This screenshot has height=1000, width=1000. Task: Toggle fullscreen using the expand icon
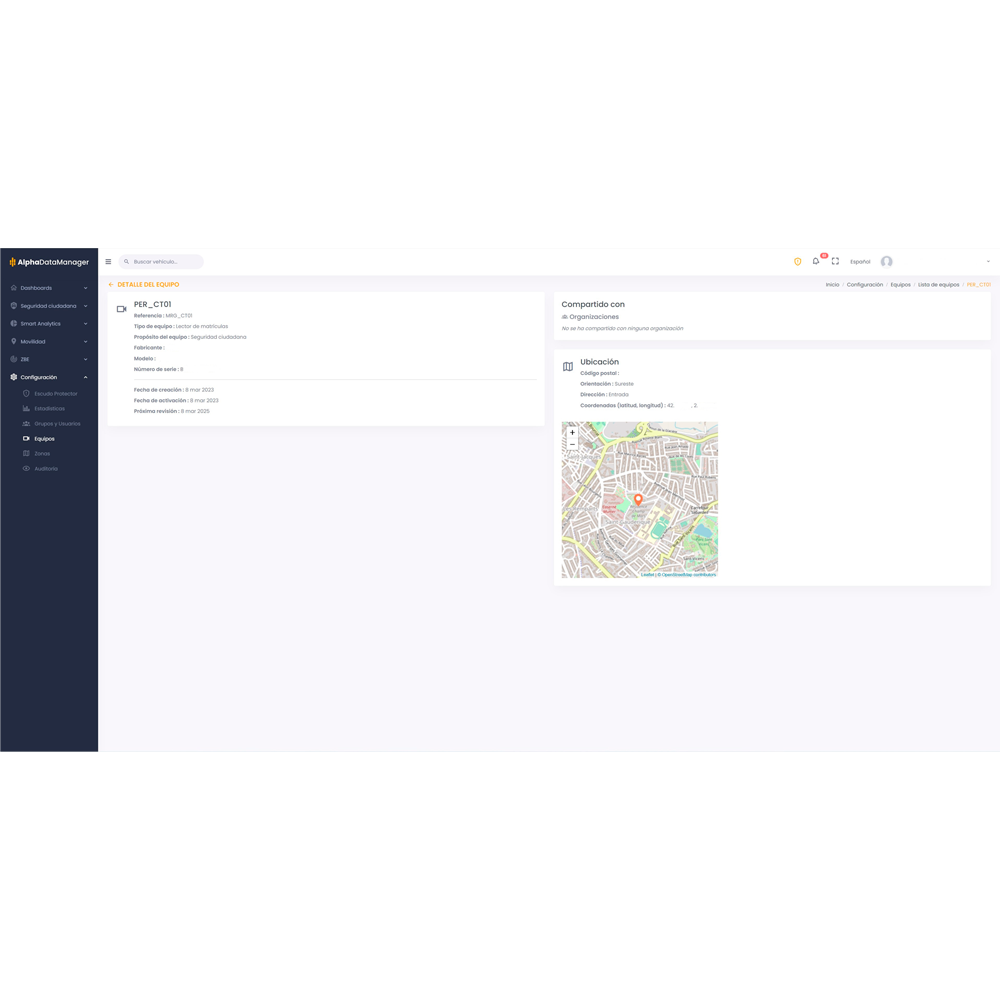pyautogui.click(x=835, y=261)
